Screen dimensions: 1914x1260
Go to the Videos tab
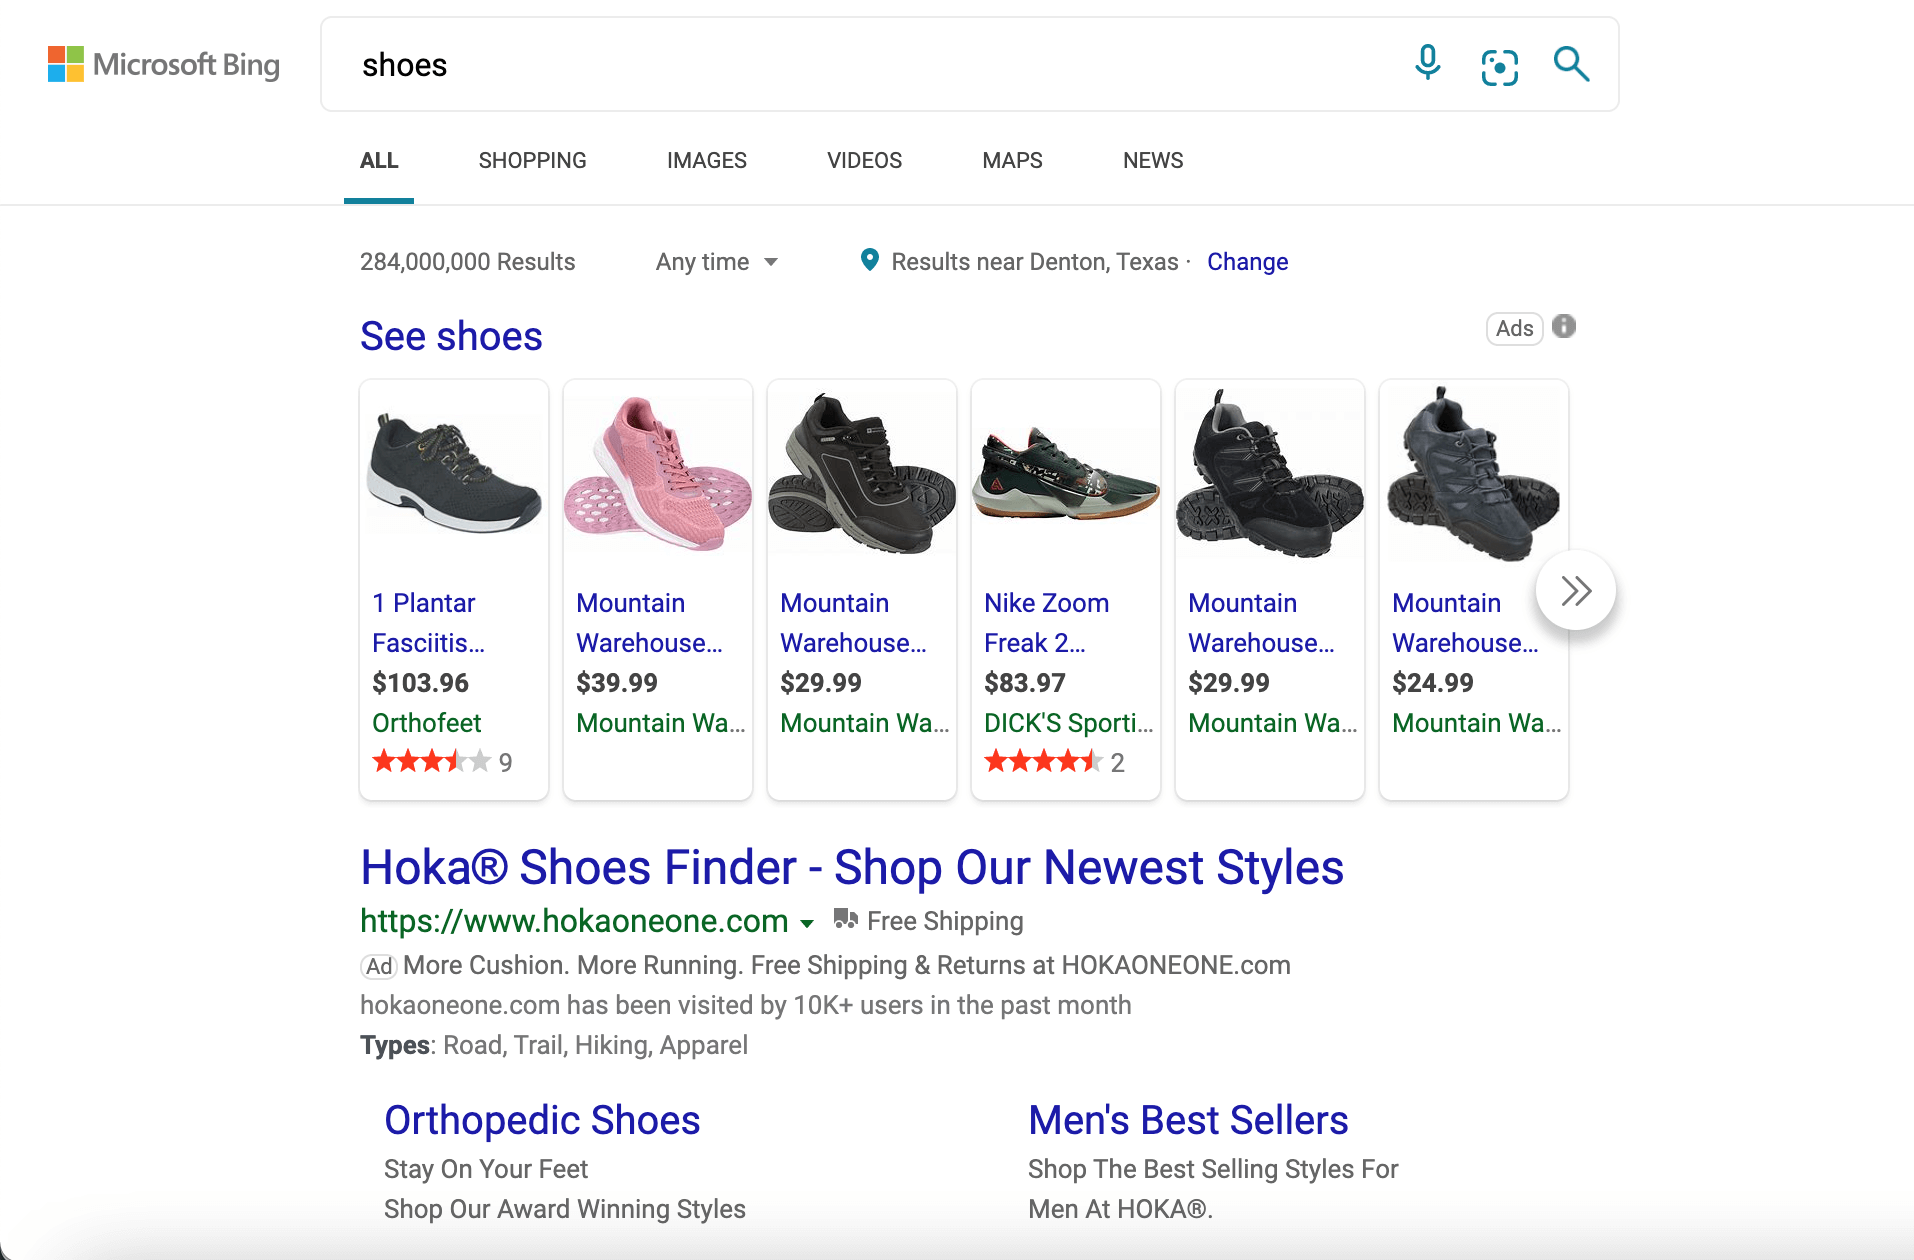864,161
